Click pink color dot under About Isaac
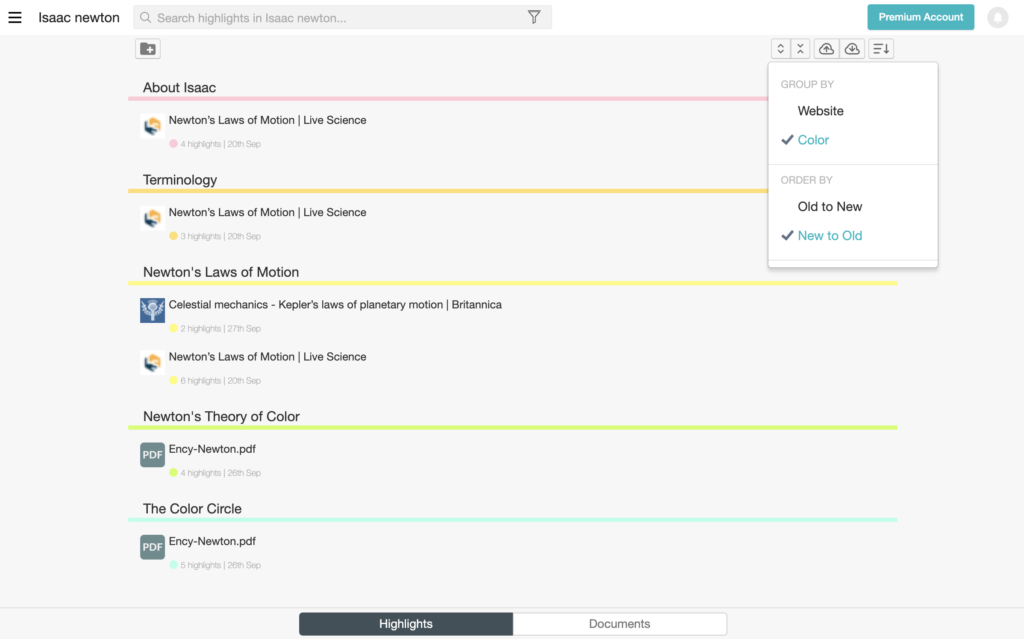Viewport: 1024px width, 639px height. (173, 144)
